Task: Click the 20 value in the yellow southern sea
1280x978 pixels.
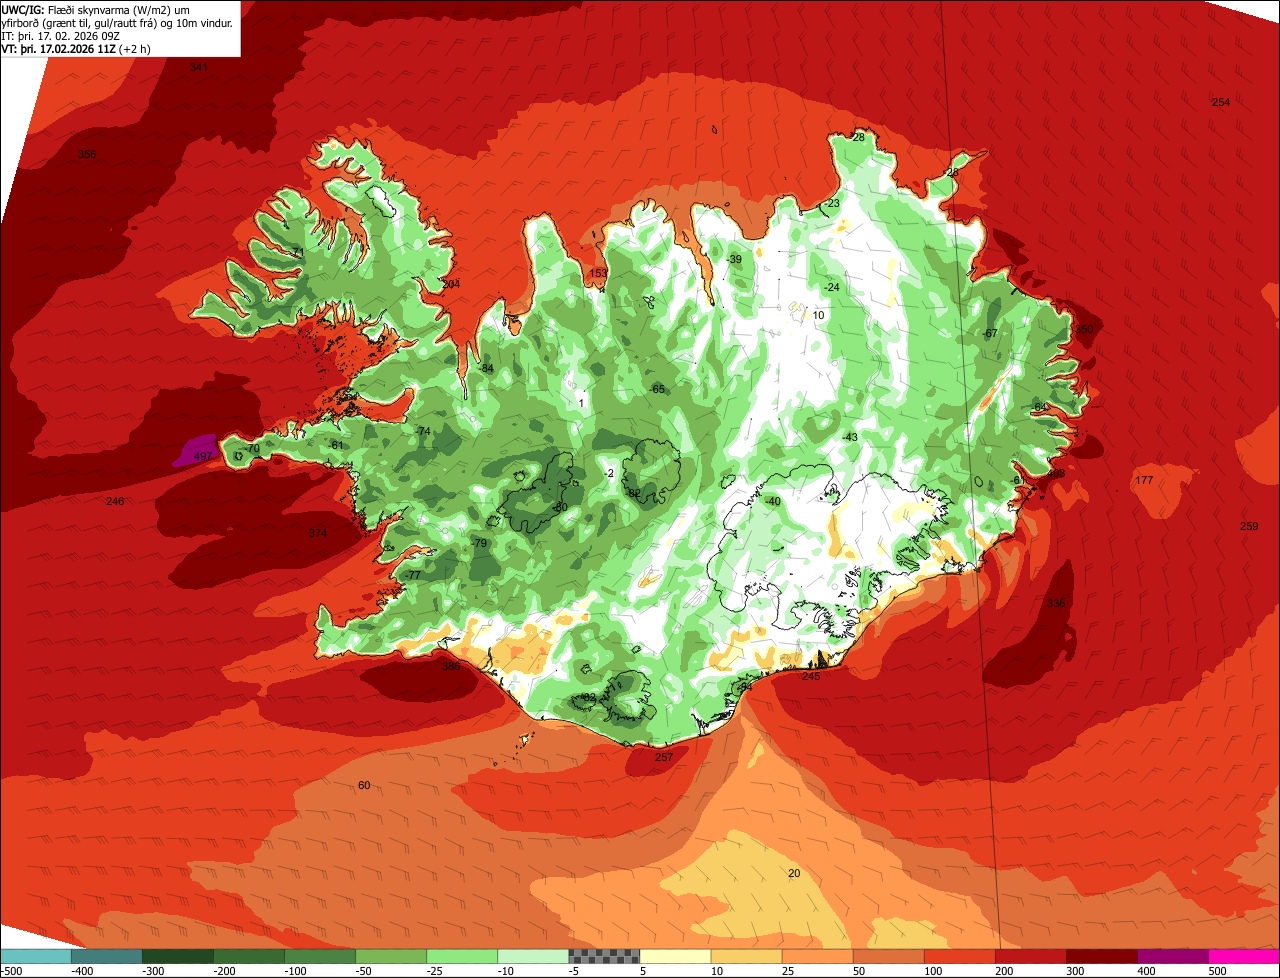Action: 794,873
